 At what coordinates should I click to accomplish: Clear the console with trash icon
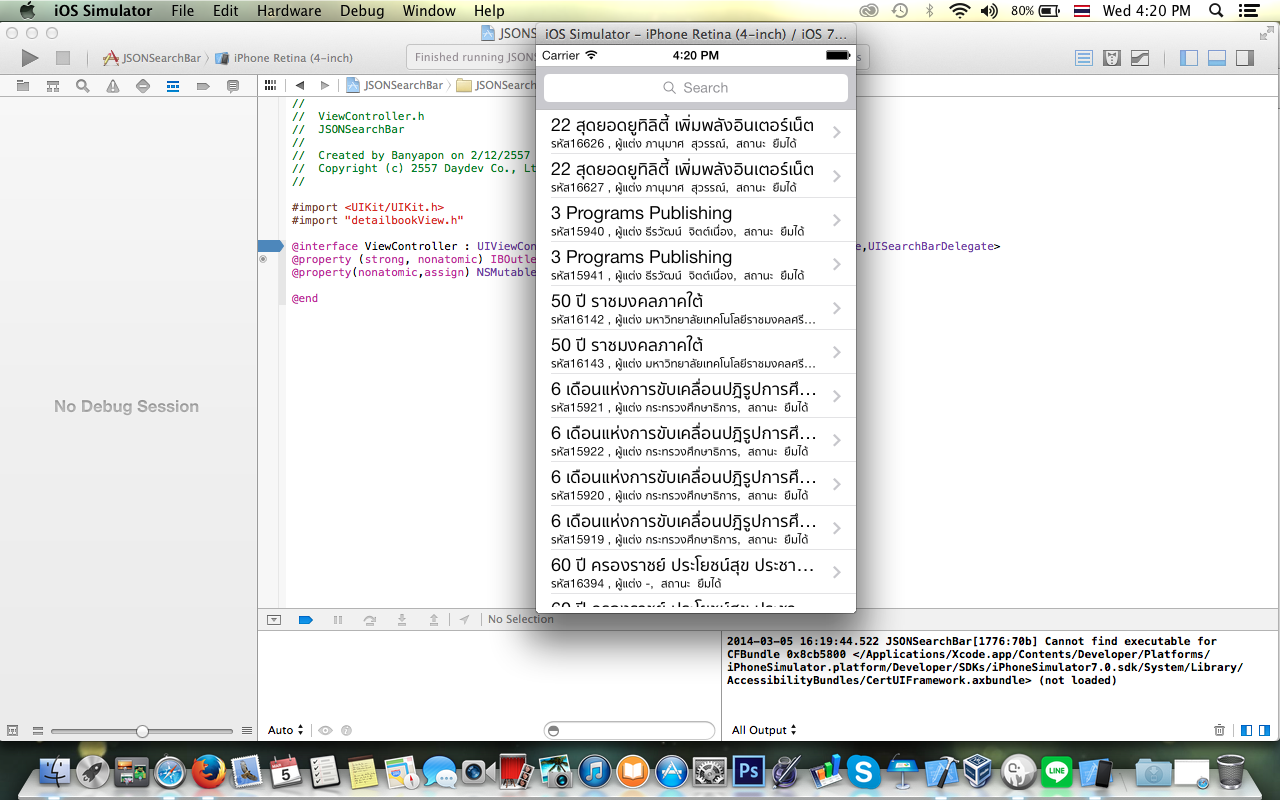1219,730
